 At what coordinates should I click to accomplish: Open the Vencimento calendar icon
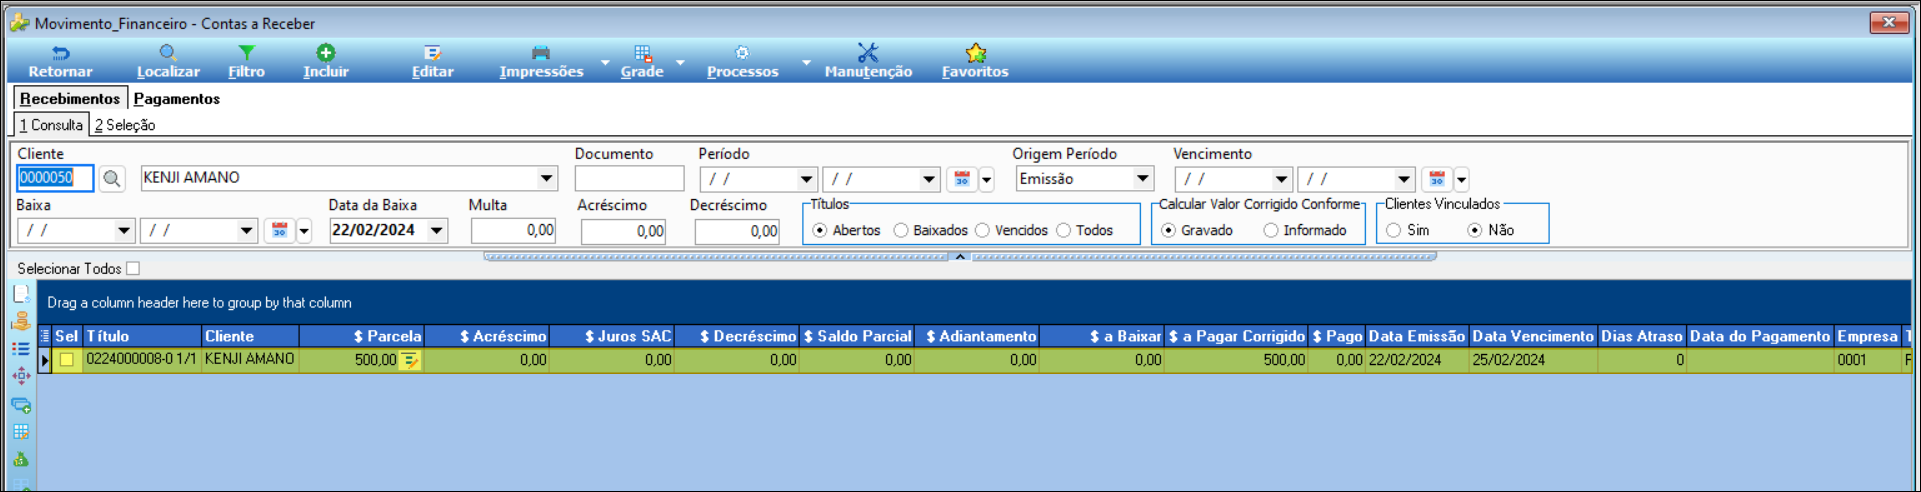point(1437,179)
